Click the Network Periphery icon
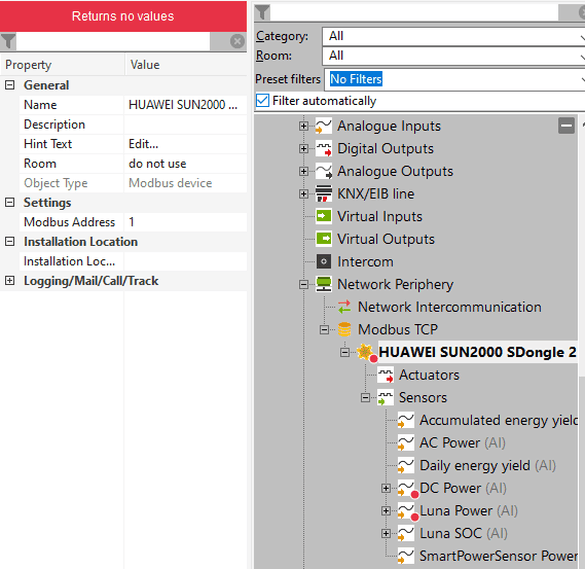The image size is (585, 569). coord(323,284)
